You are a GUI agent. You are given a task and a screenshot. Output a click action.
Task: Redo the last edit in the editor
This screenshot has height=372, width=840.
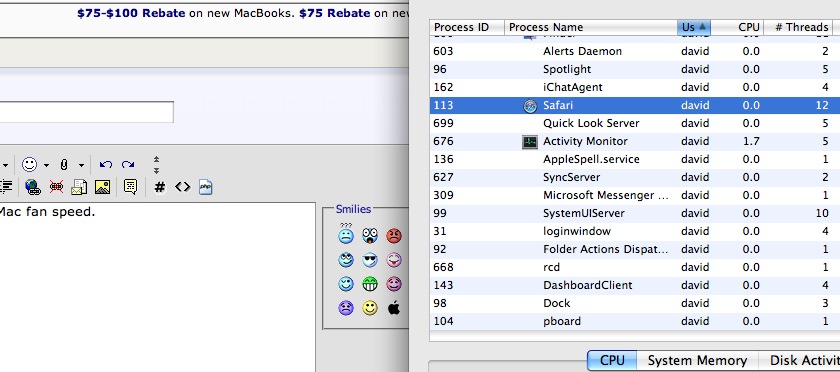tap(128, 165)
